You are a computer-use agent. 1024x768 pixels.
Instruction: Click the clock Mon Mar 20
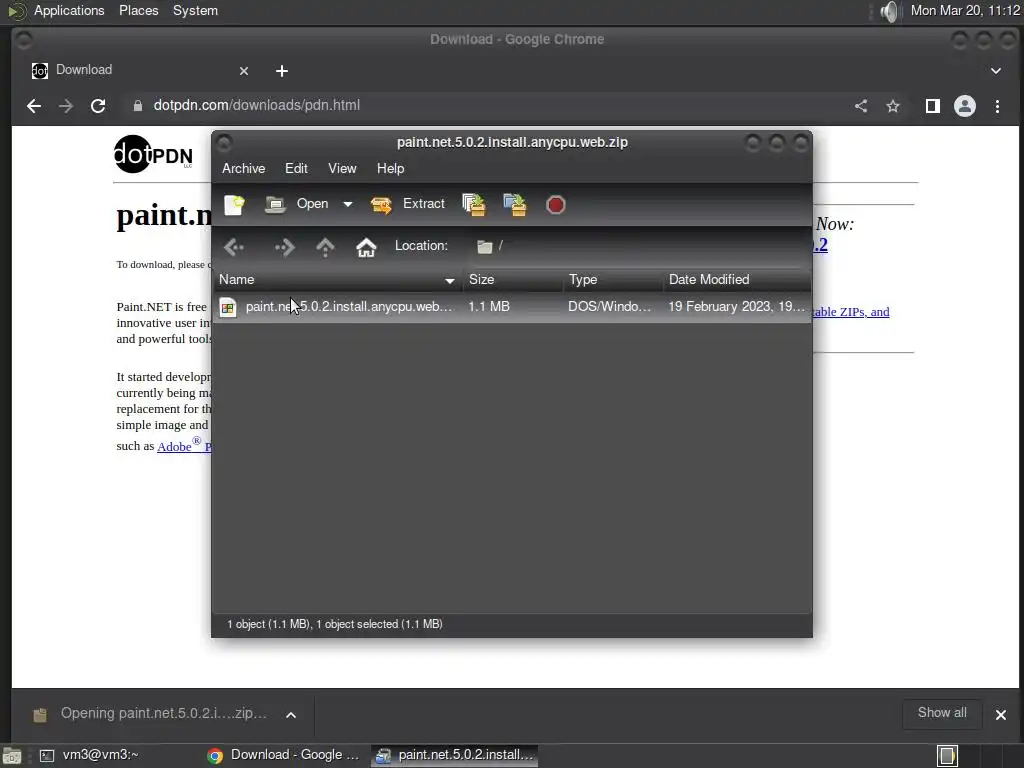(x=965, y=11)
